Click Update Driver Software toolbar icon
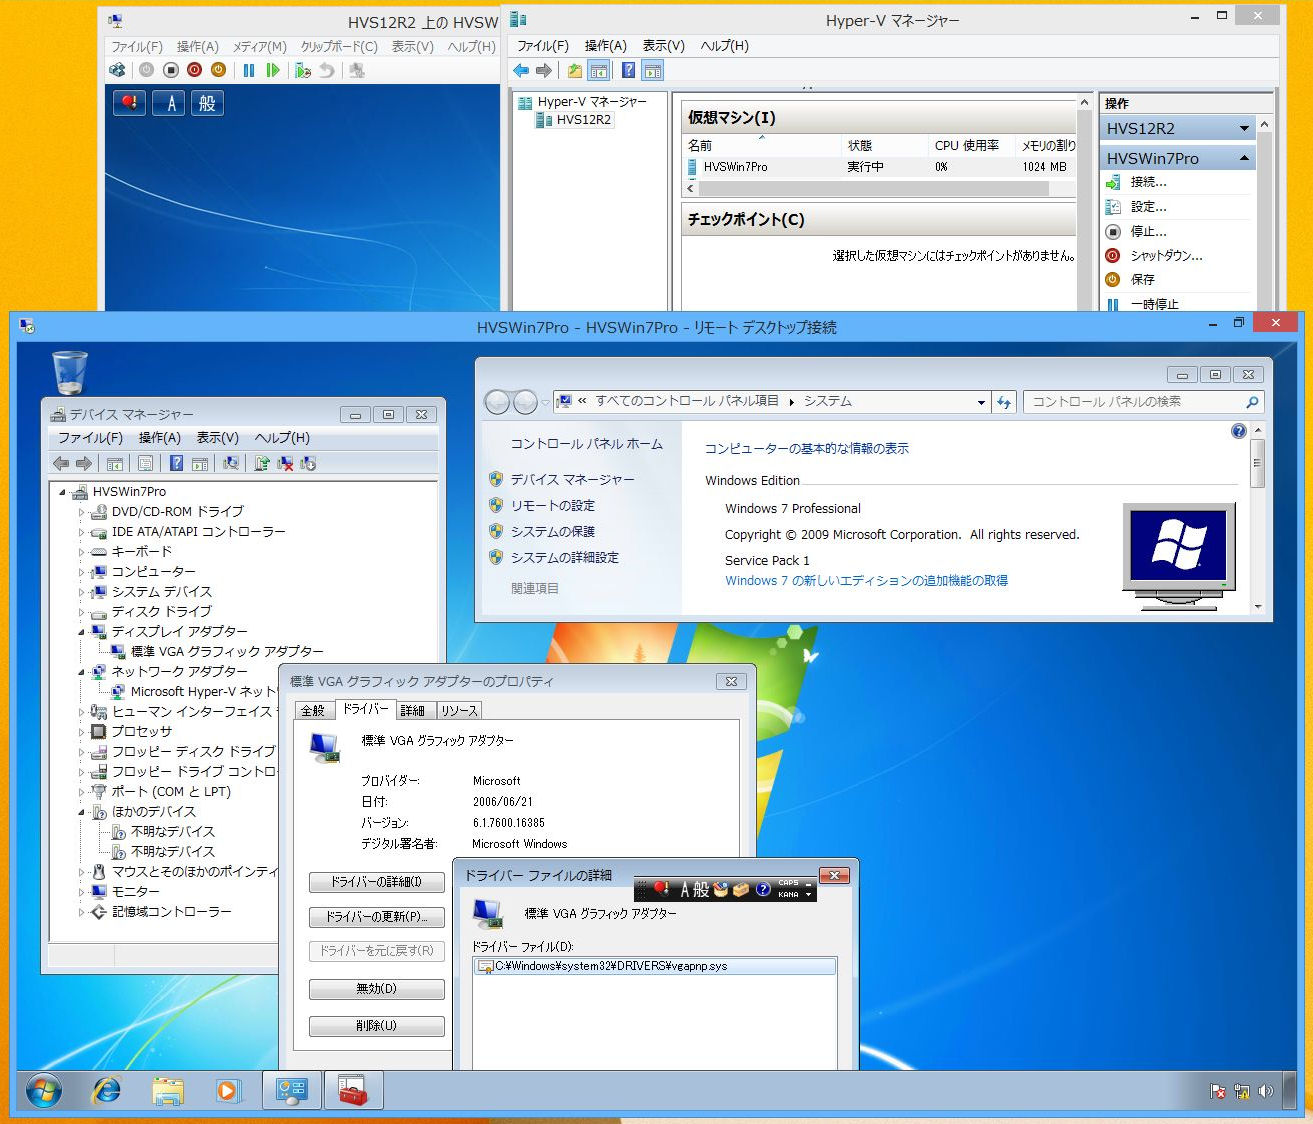The height and width of the screenshot is (1124, 1313). click(x=262, y=464)
